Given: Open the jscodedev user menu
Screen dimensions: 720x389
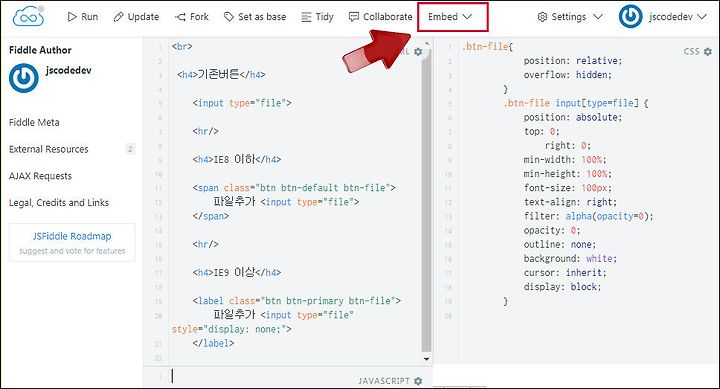Looking at the screenshot, I should (677, 17).
